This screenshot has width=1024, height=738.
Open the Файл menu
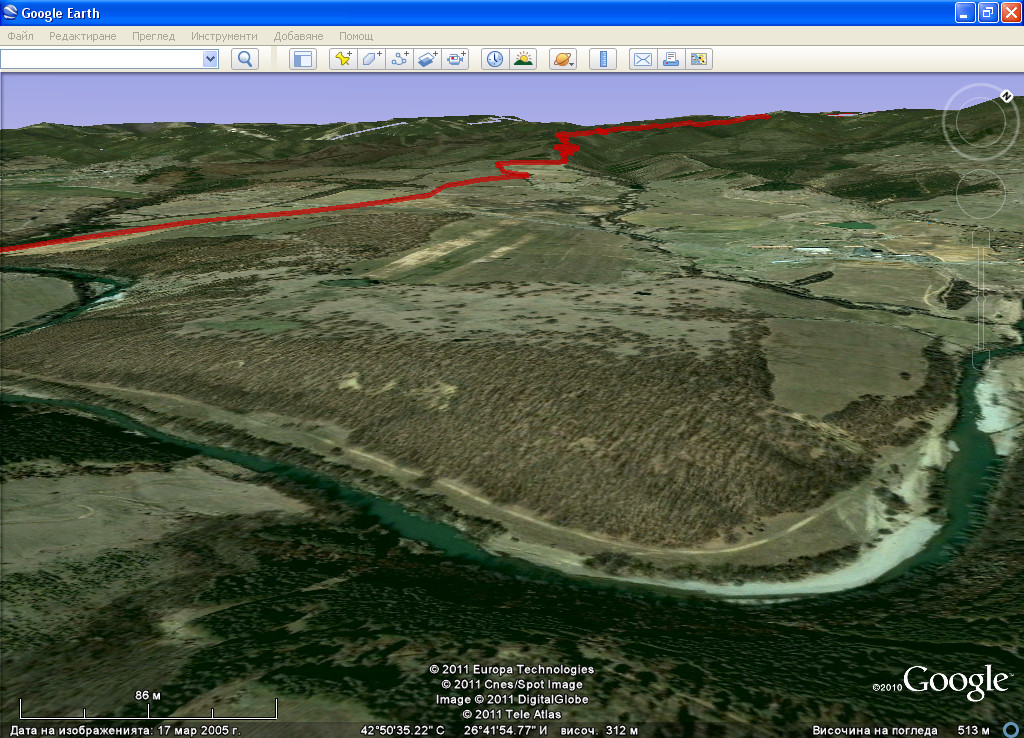(x=20, y=36)
